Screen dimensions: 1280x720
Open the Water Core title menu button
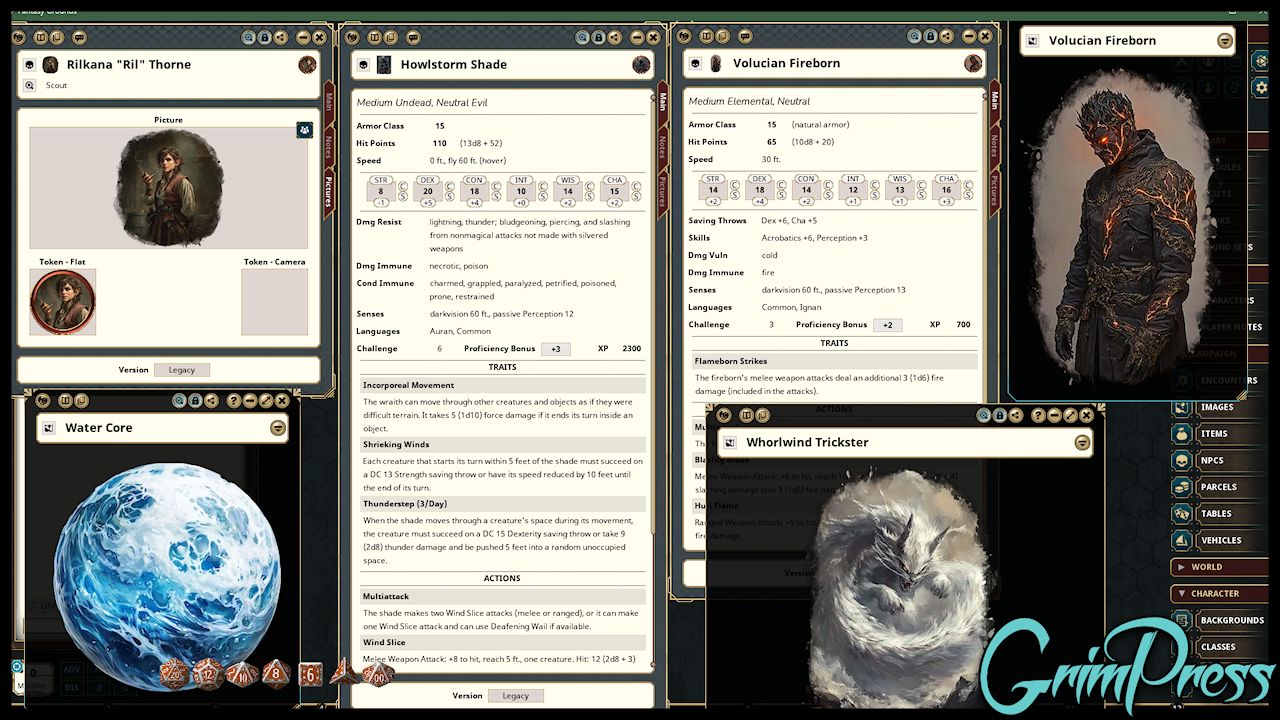(x=278, y=428)
